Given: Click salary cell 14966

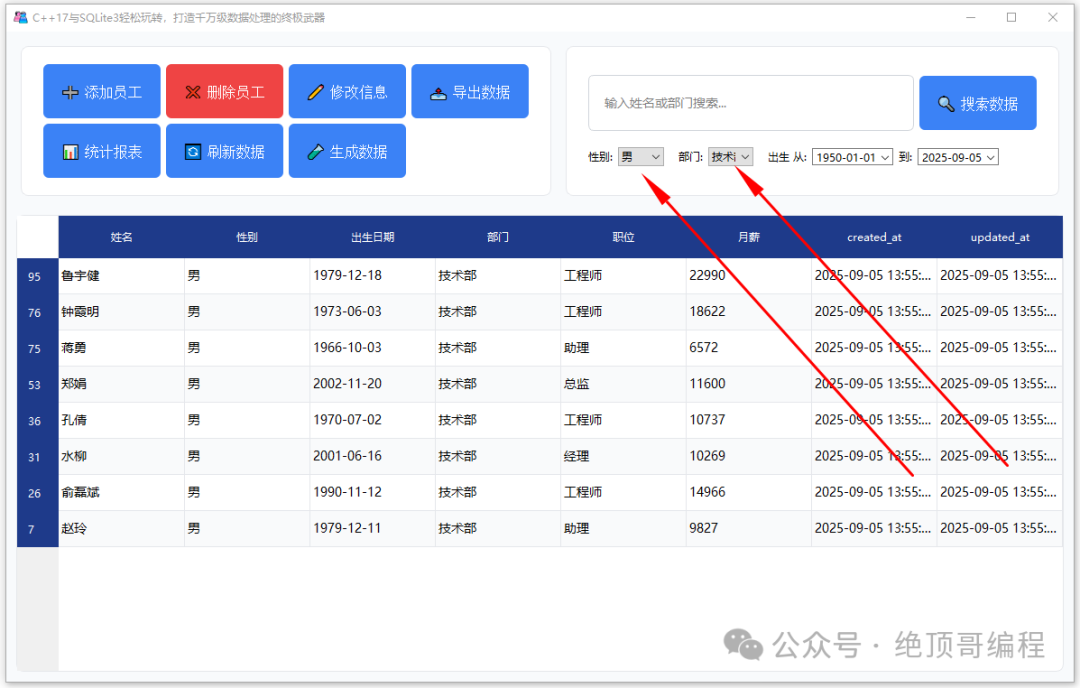Looking at the screenshot, I should [x=748, y=492].
